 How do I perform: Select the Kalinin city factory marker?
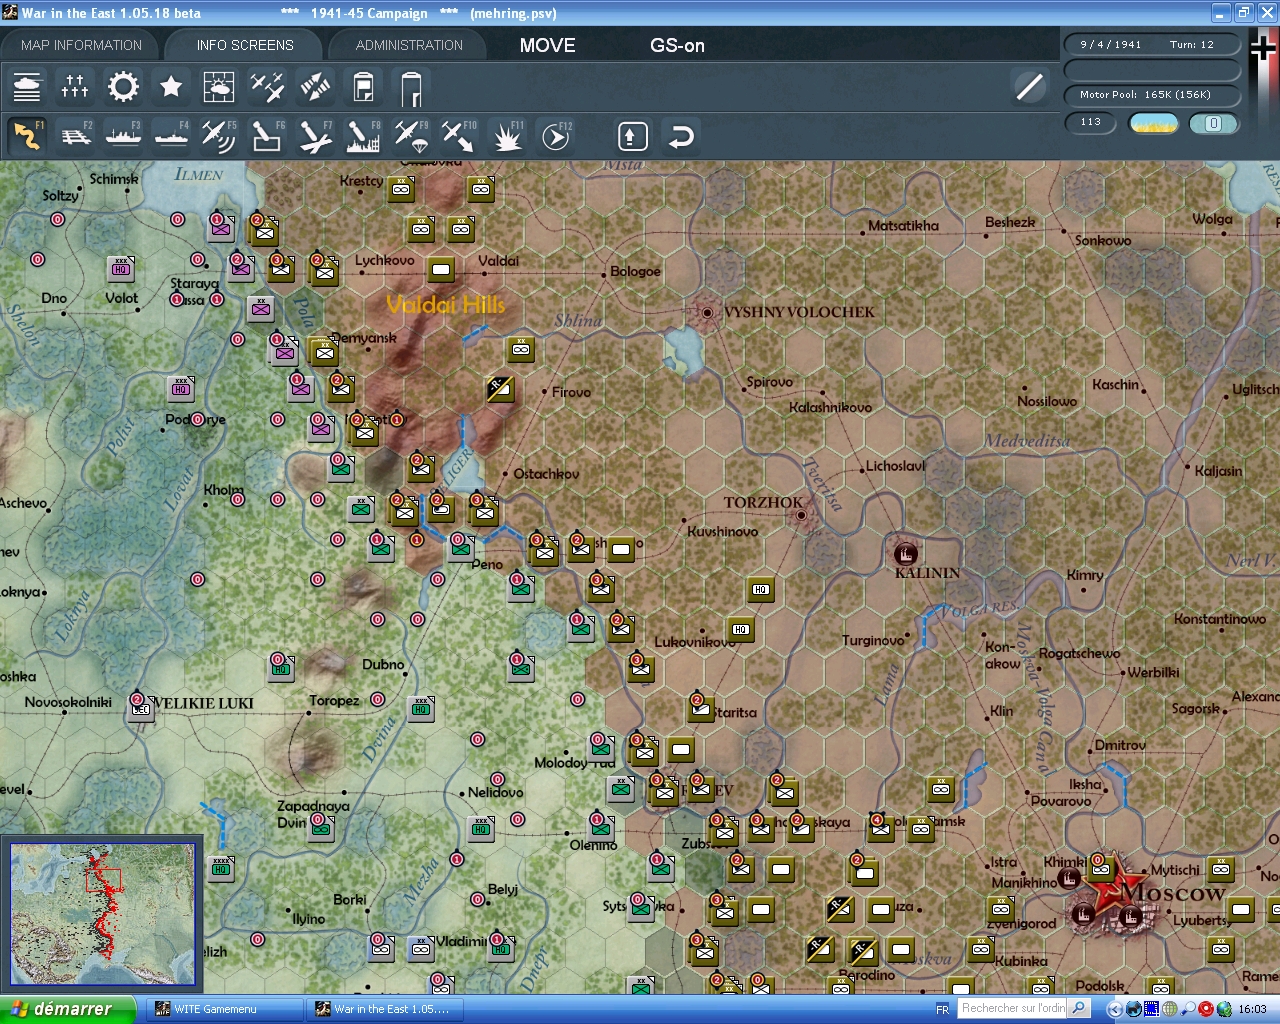(905, 553)
